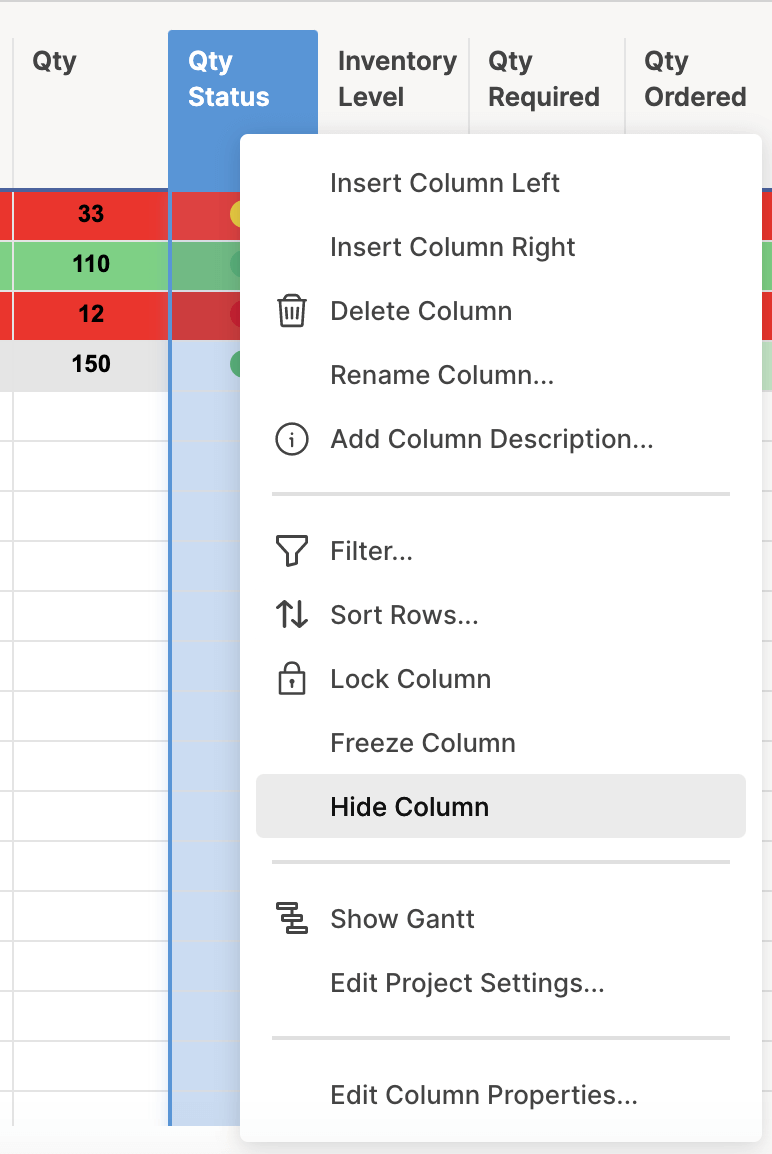Select the Qty Ordered column header

tap(695, 79)
